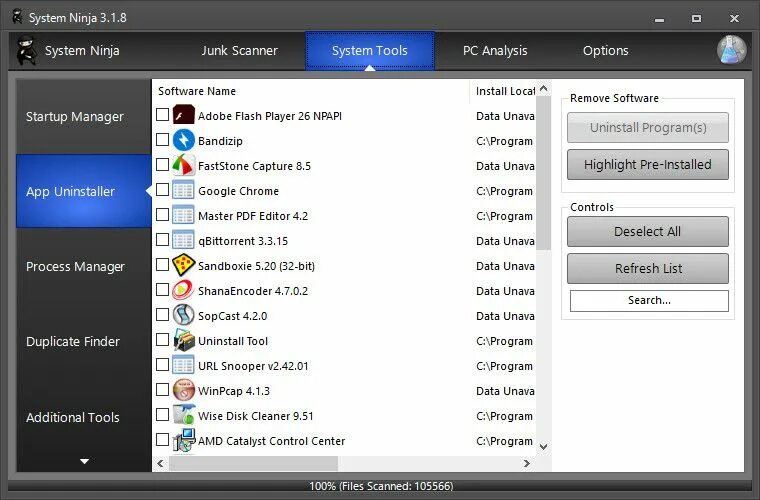Viewport: 760px width, 500px height.
Task: Click the FastStone Capture icon
Action: pos(184,166)
